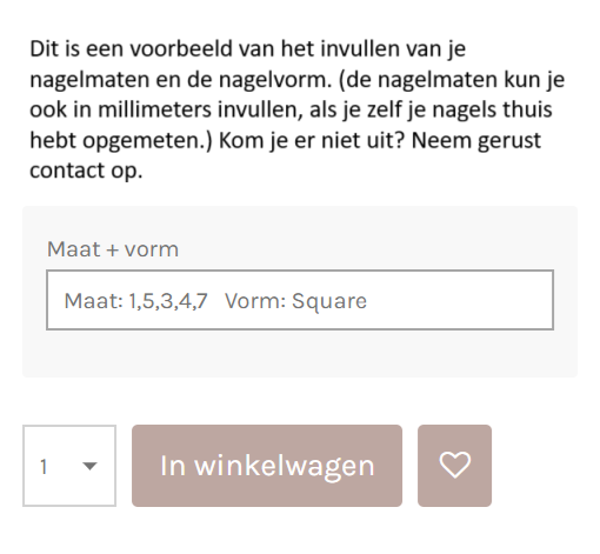
Task: Add the item to the shopping cart
Action: 267,466
